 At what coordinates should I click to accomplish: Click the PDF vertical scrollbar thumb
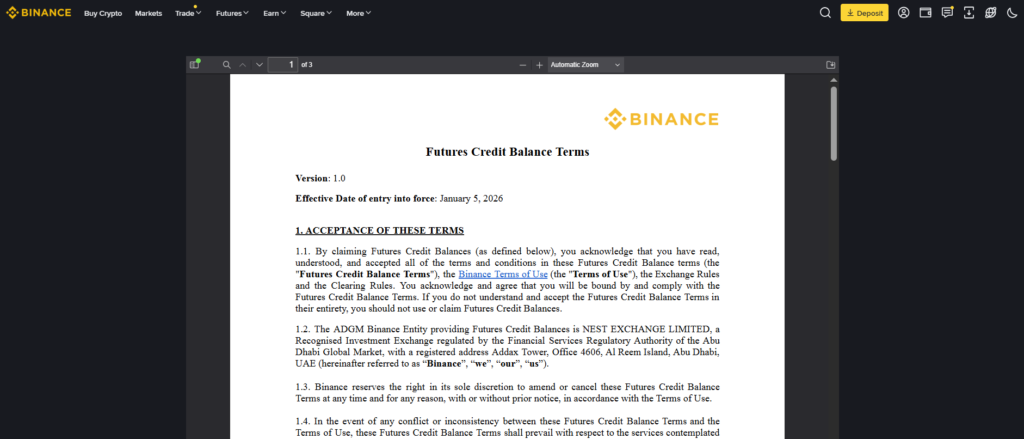[x=833, y=123]
